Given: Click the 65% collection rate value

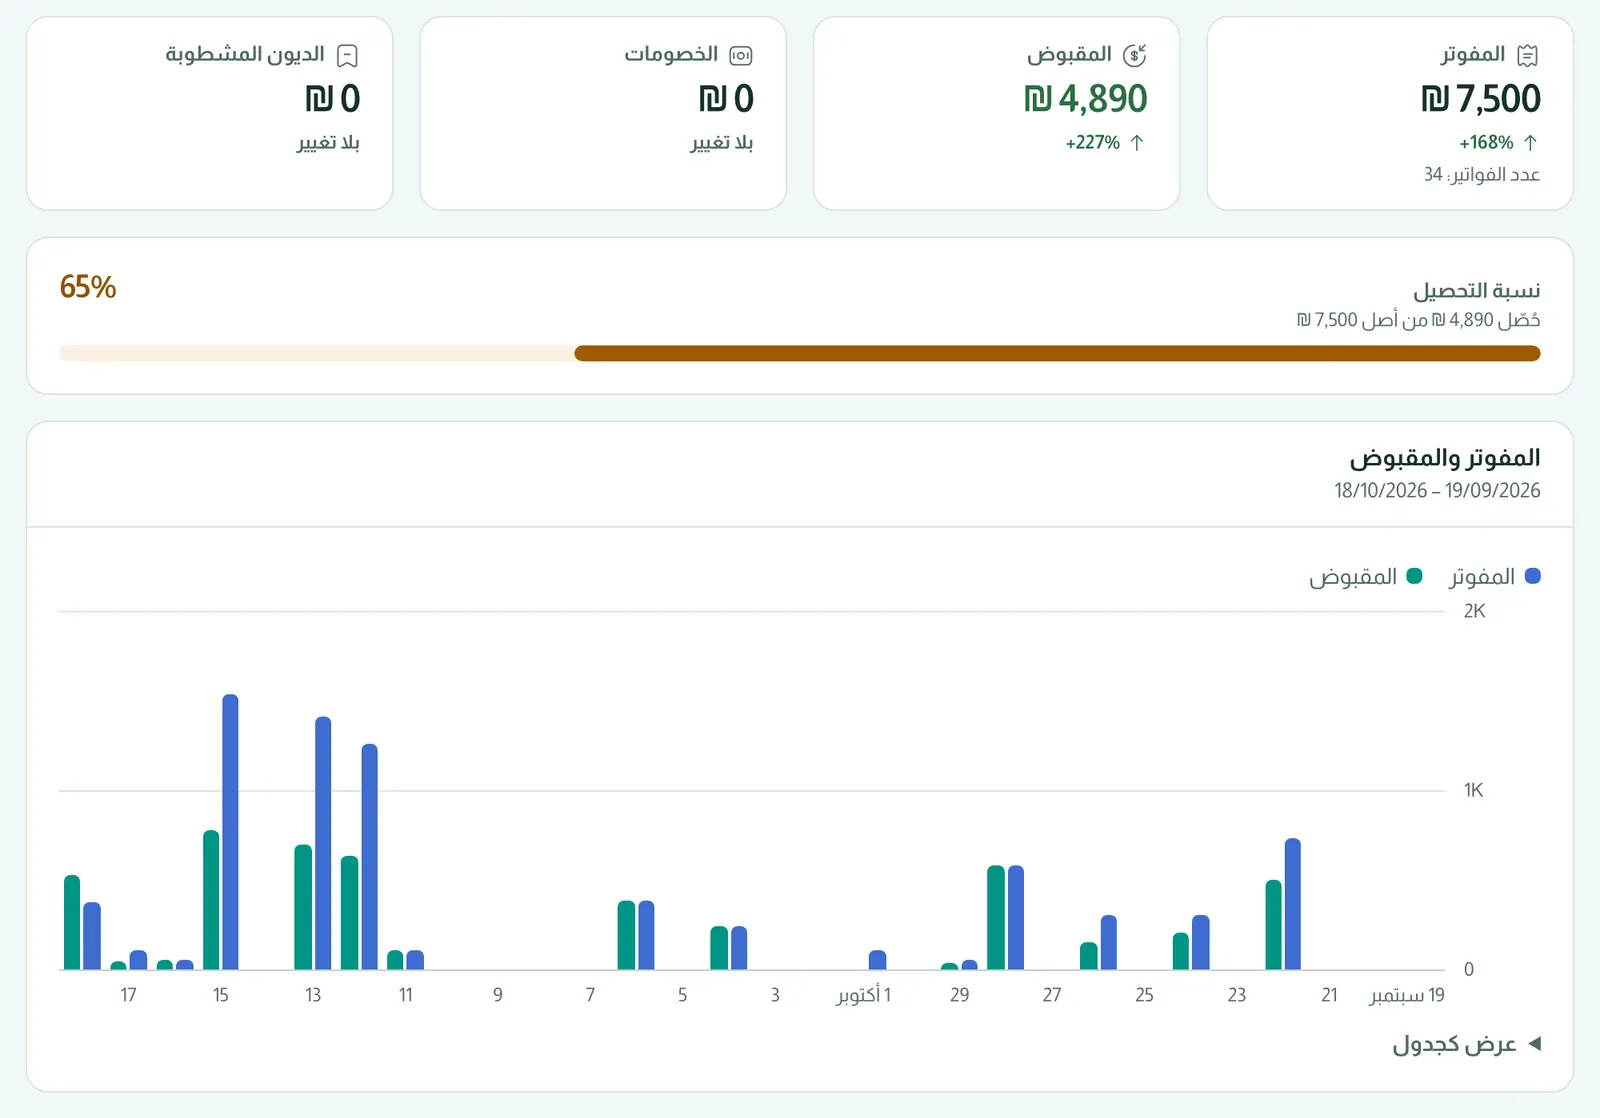Looking at the screenshot, I should [88, 287].
